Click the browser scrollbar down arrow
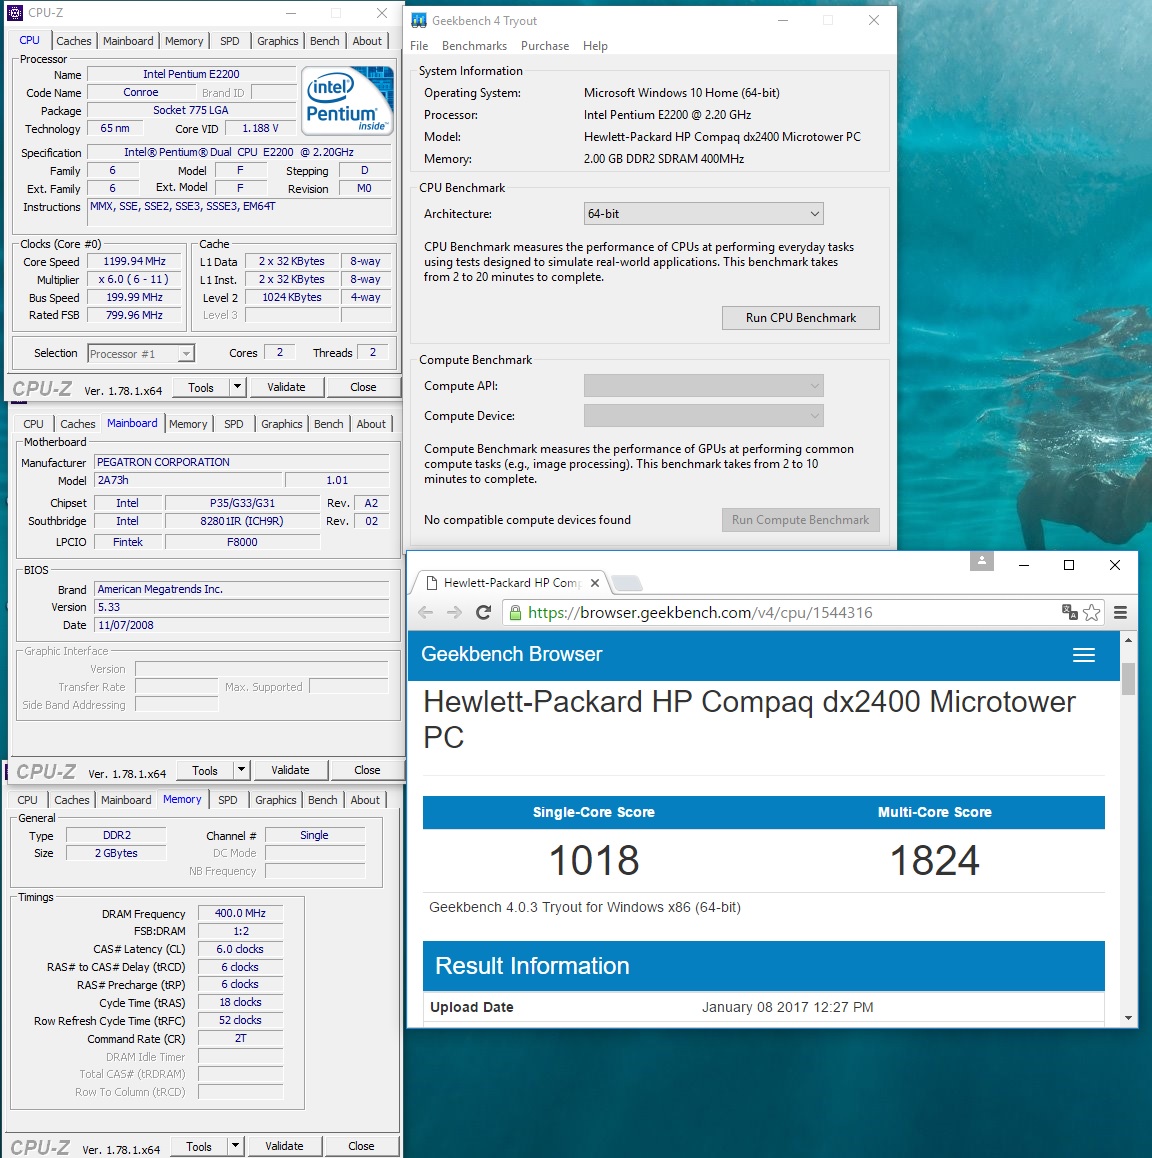 pyautogui.click(x=1128, y=1018)
